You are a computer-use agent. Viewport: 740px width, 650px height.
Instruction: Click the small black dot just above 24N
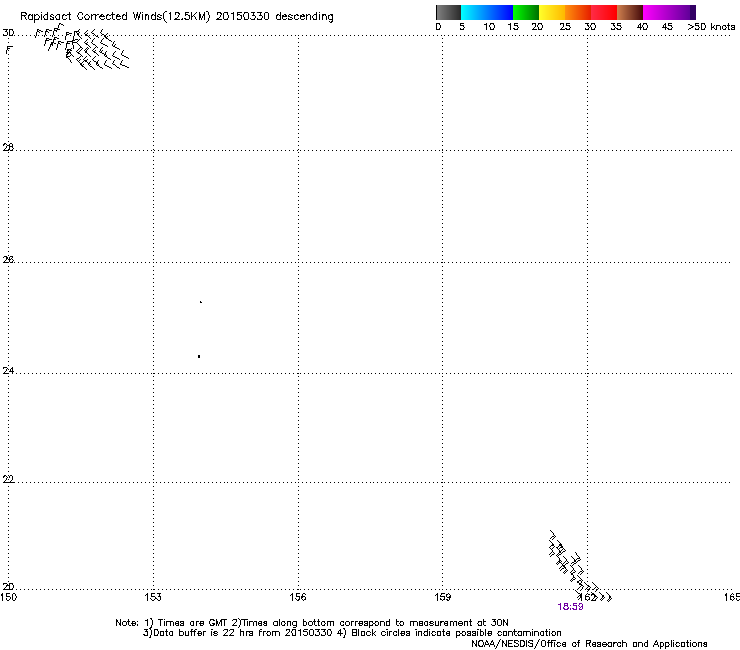(199, 356)
